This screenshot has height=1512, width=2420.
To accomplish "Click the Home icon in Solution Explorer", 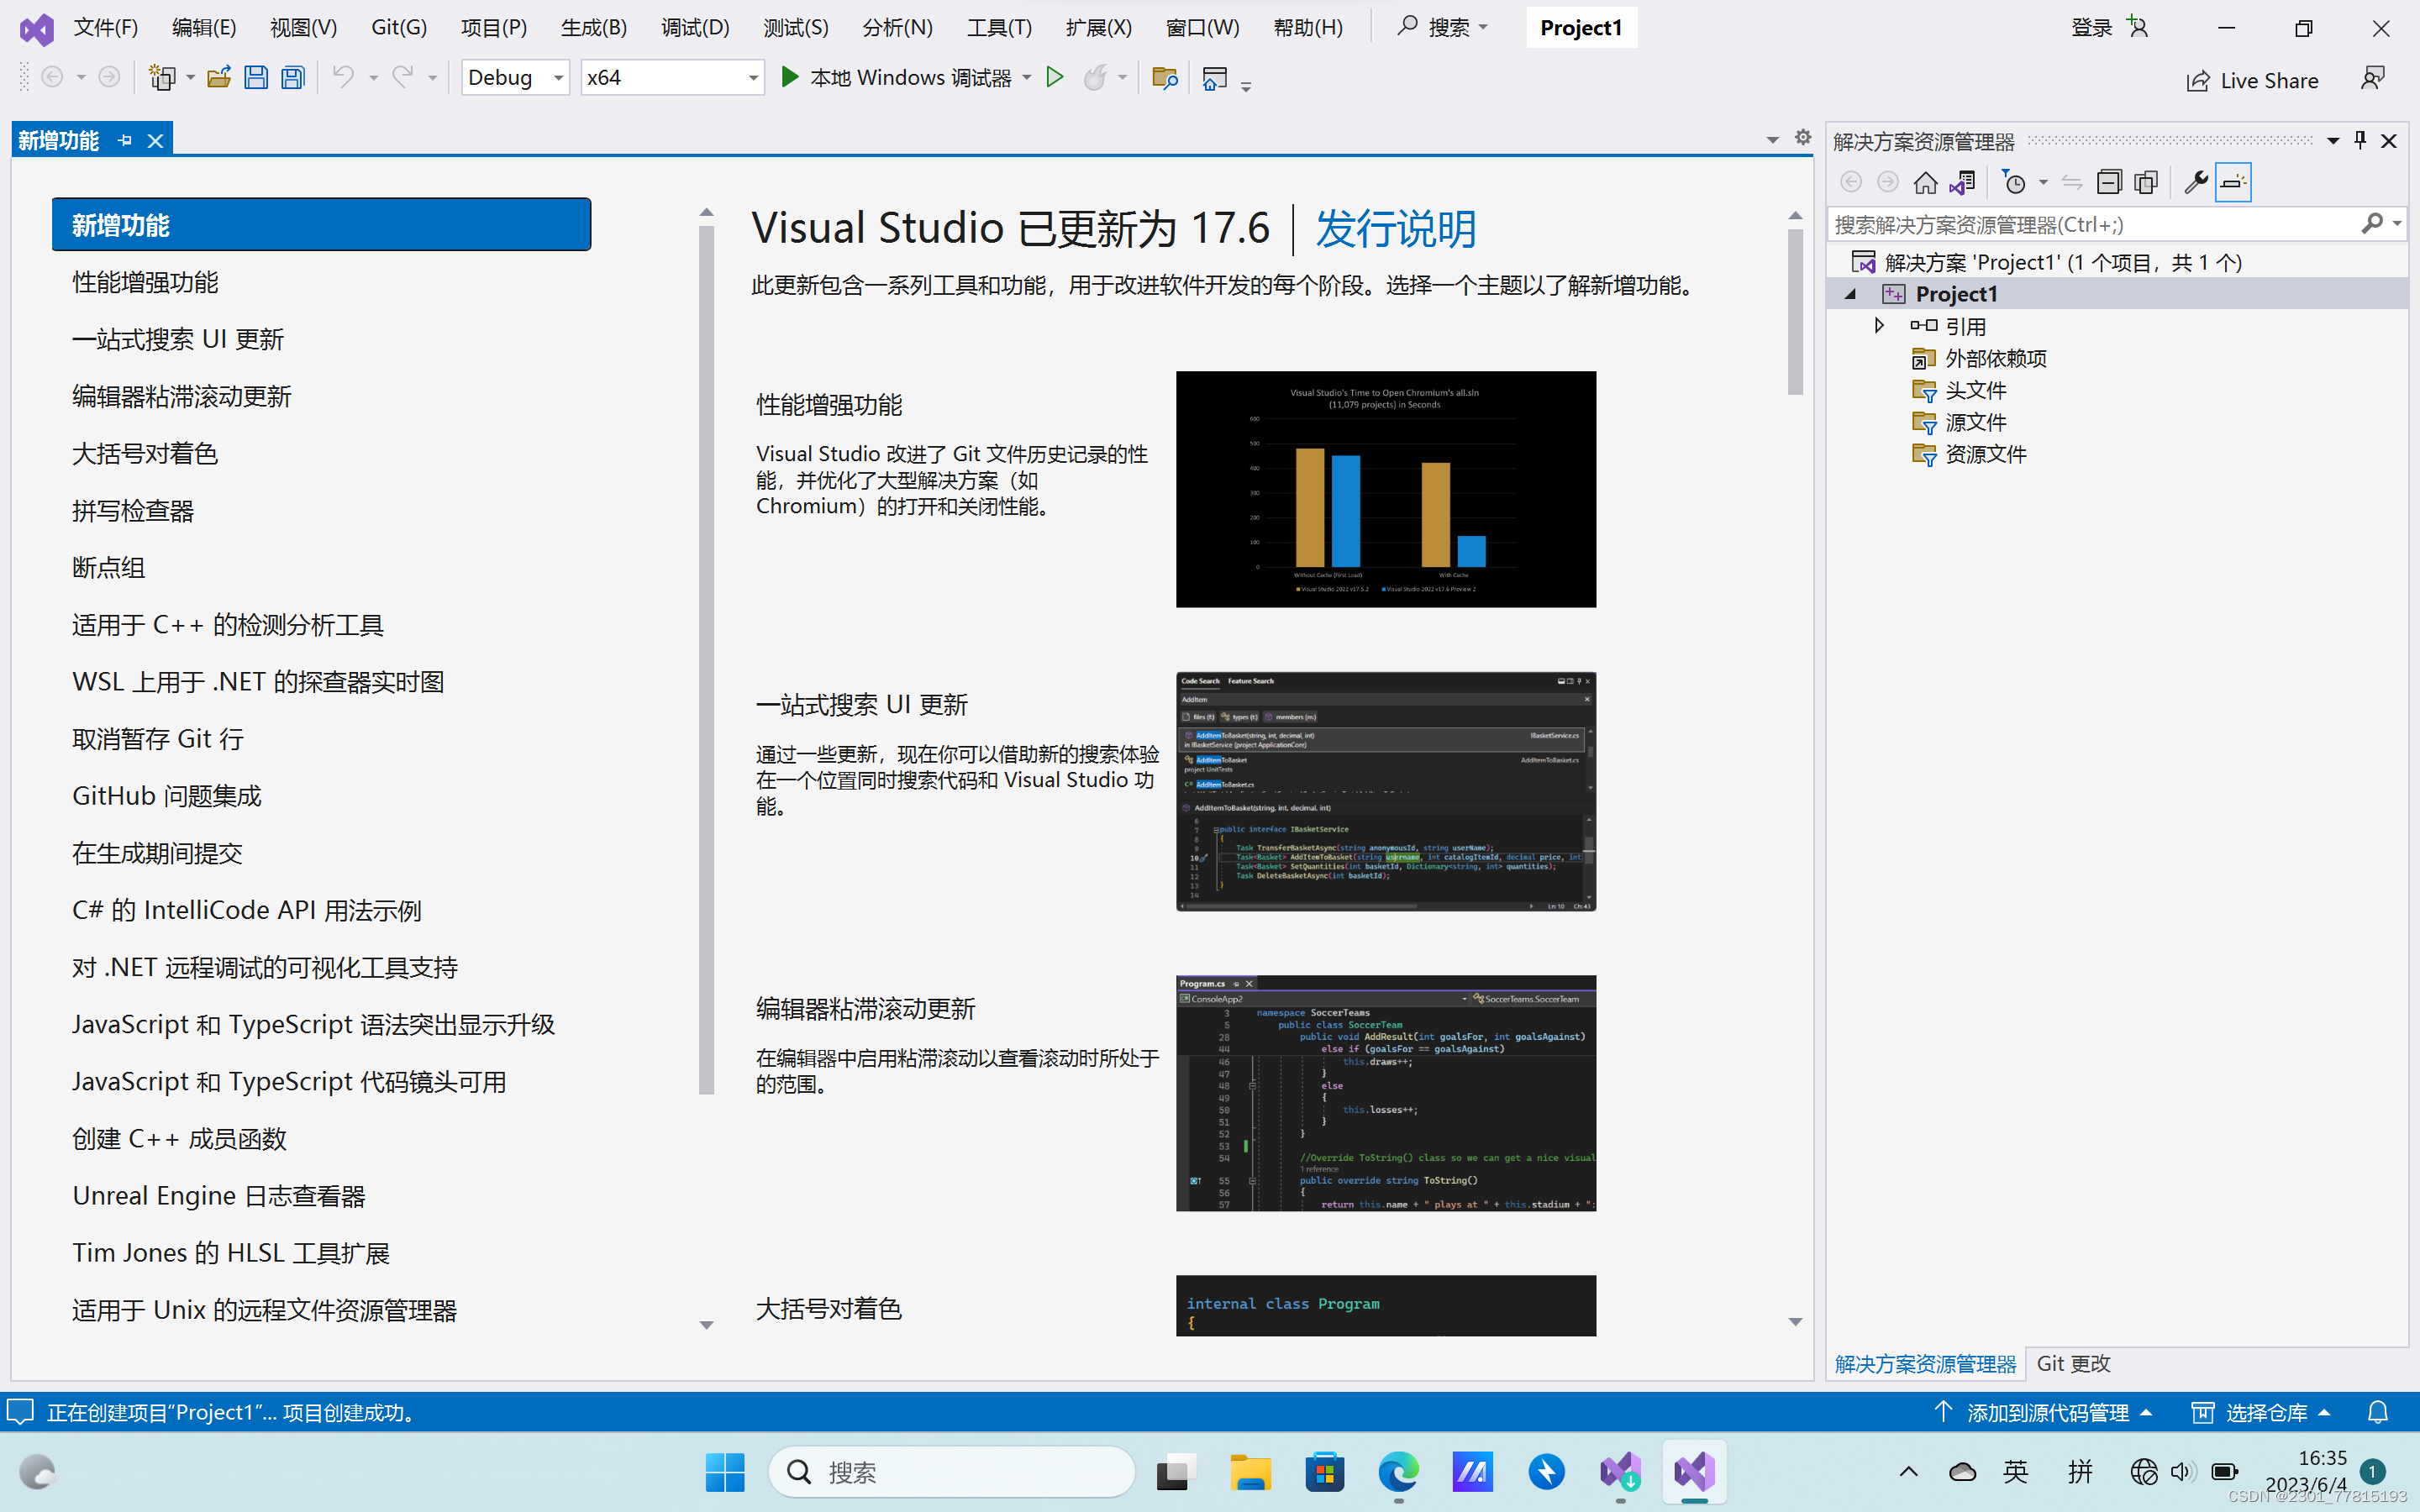I will click(1925, 182).
